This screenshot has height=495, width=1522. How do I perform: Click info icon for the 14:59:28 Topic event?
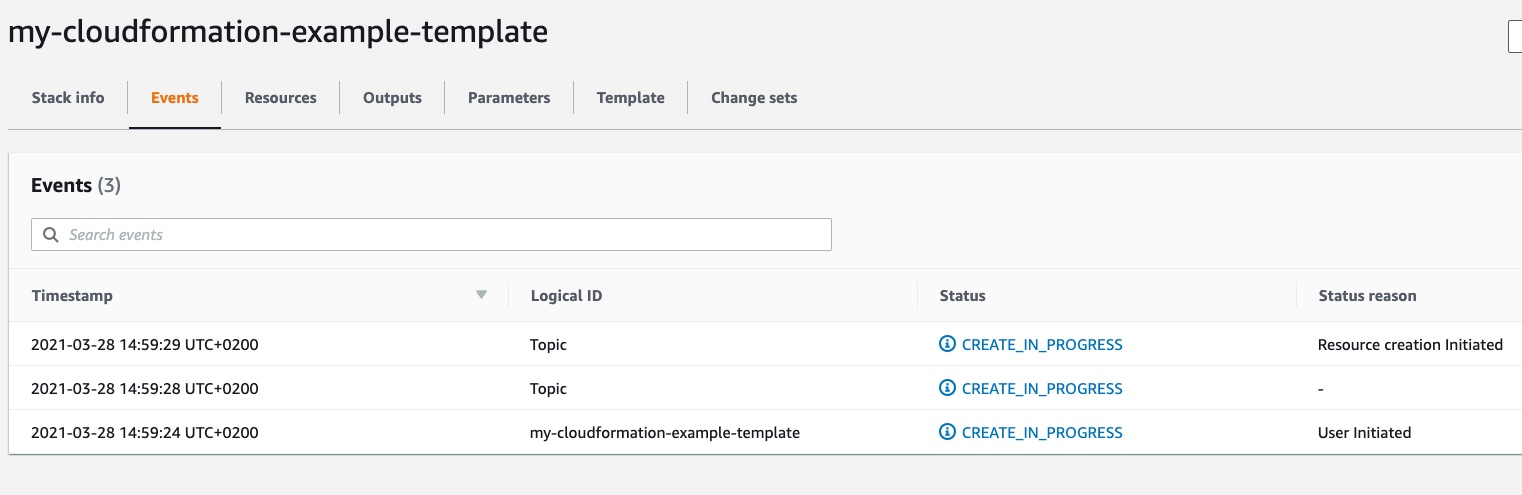(947, 389)
